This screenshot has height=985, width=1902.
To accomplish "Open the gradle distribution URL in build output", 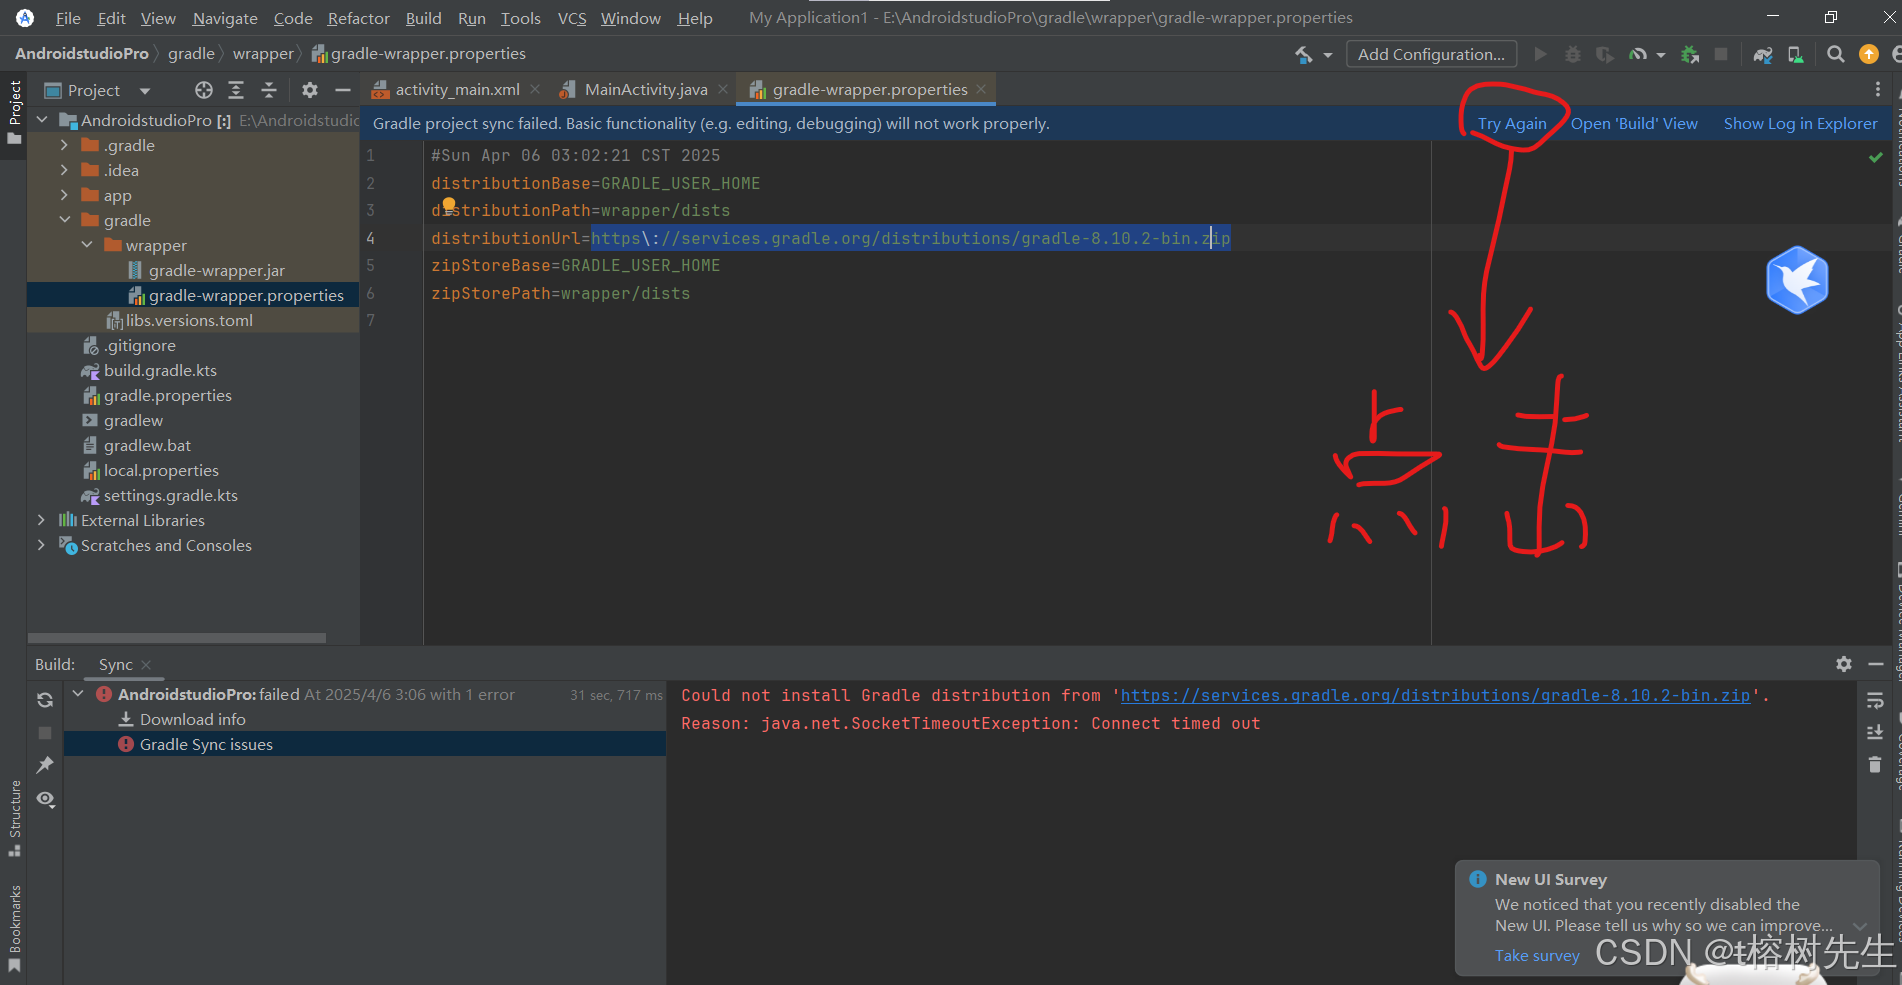I will click(1435, 696).
